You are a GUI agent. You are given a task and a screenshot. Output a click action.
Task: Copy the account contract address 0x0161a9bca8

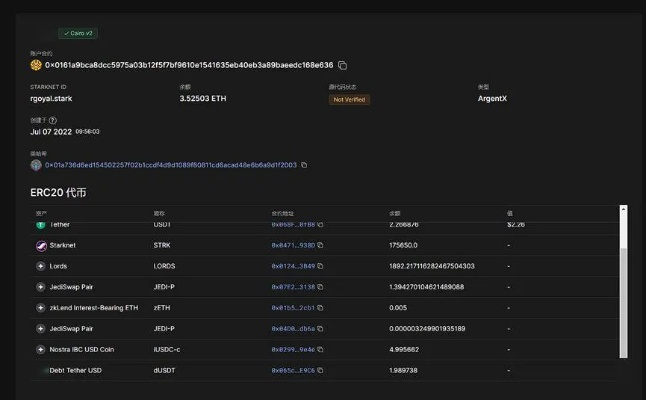coord(342,65)
